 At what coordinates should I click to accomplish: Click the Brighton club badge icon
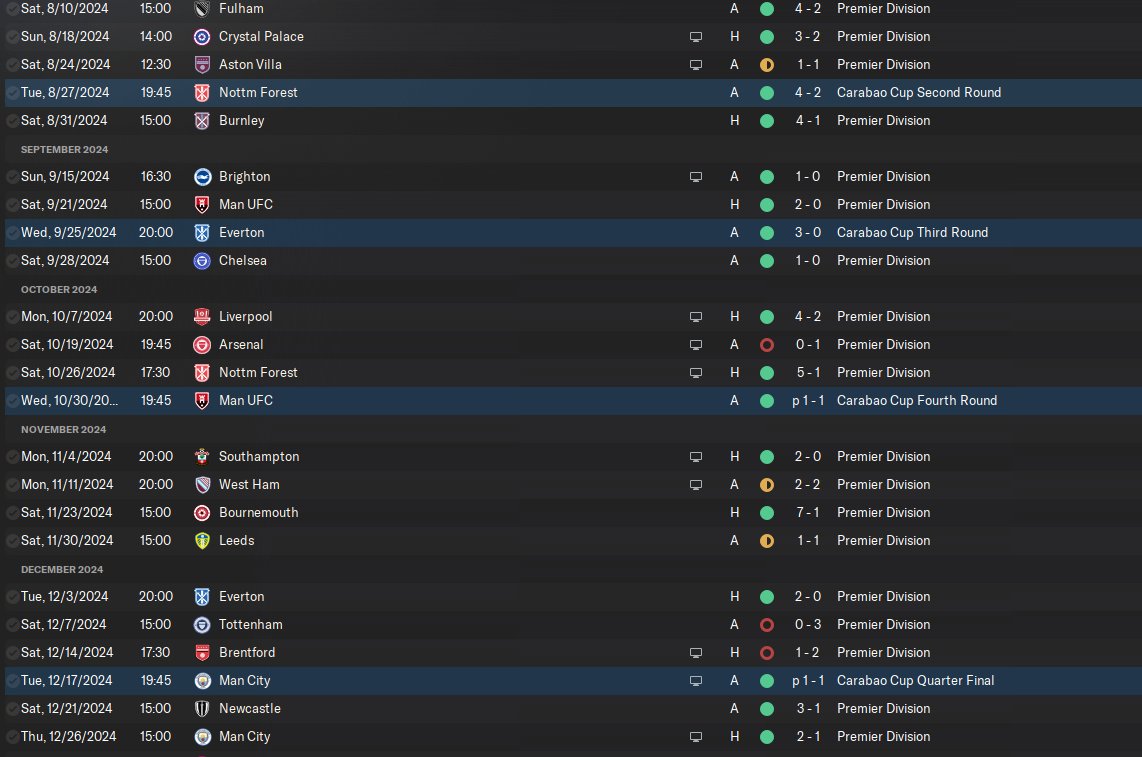tap(202, 176)
